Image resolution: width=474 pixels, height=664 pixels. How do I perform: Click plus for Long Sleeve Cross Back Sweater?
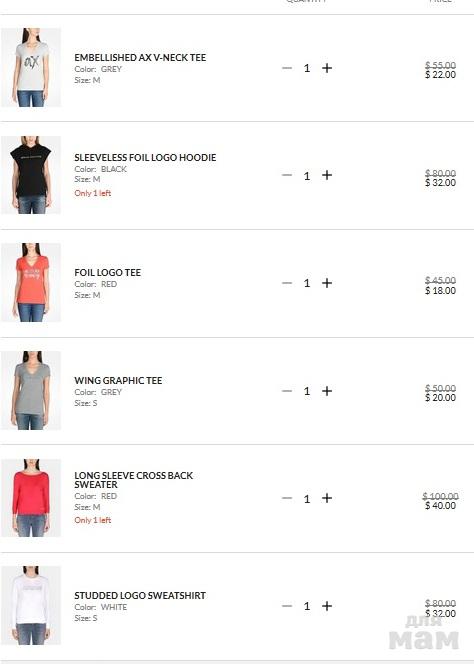[x=327, y=498]
